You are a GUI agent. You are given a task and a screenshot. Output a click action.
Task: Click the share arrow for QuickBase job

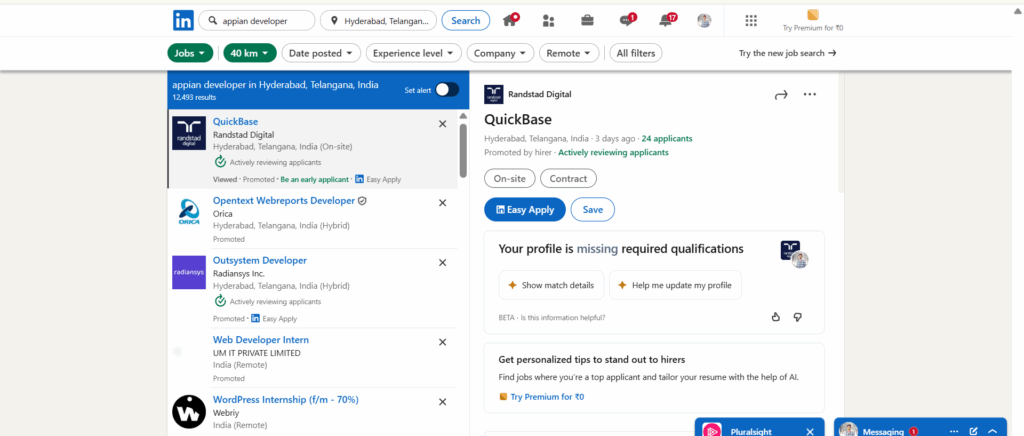[780, 95]
